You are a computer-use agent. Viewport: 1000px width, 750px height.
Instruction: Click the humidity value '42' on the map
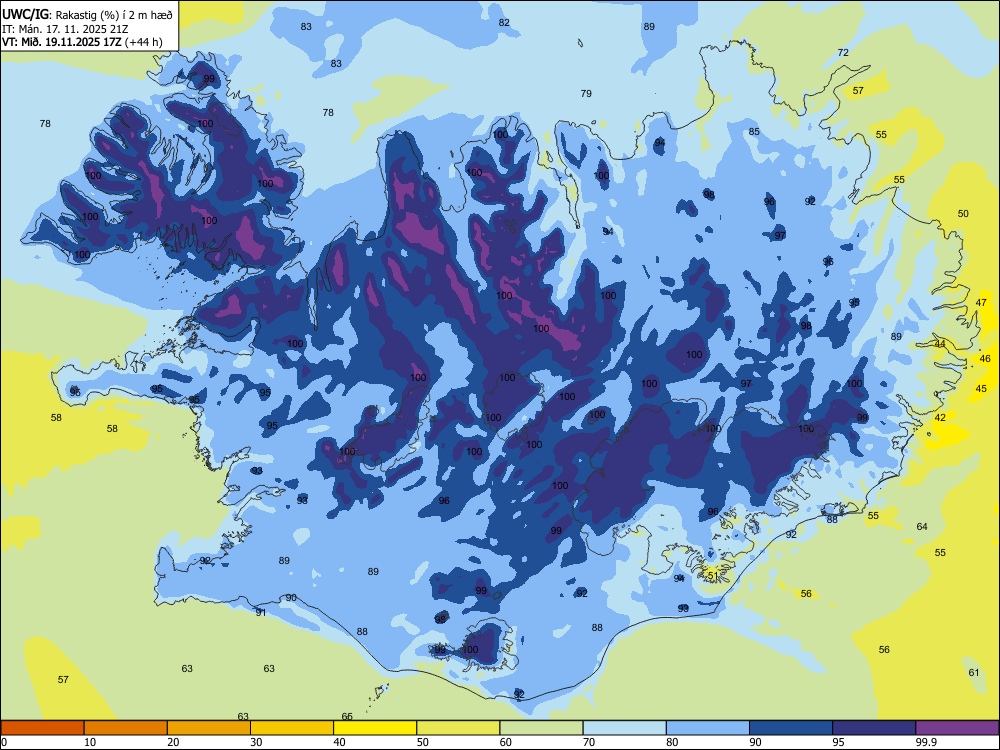[940, 417]
